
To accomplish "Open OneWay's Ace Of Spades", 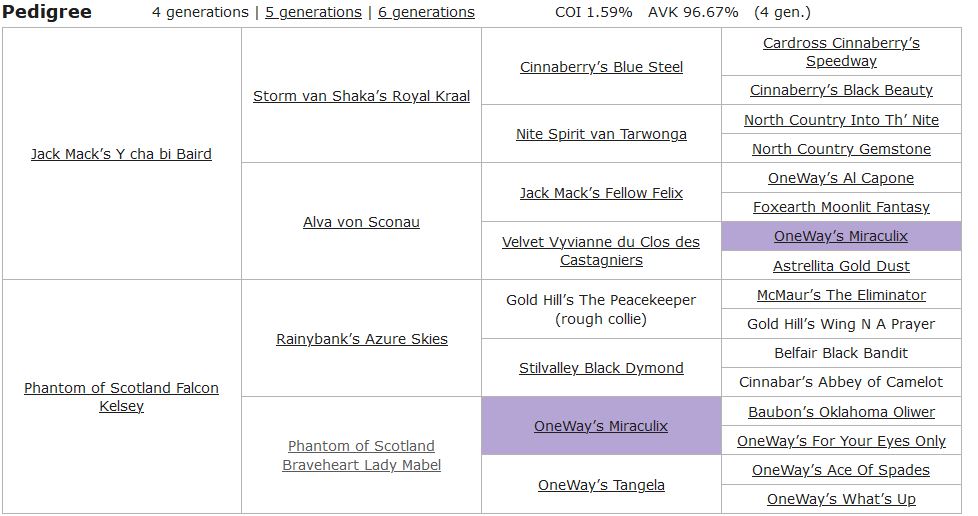I will pos(841,470).
